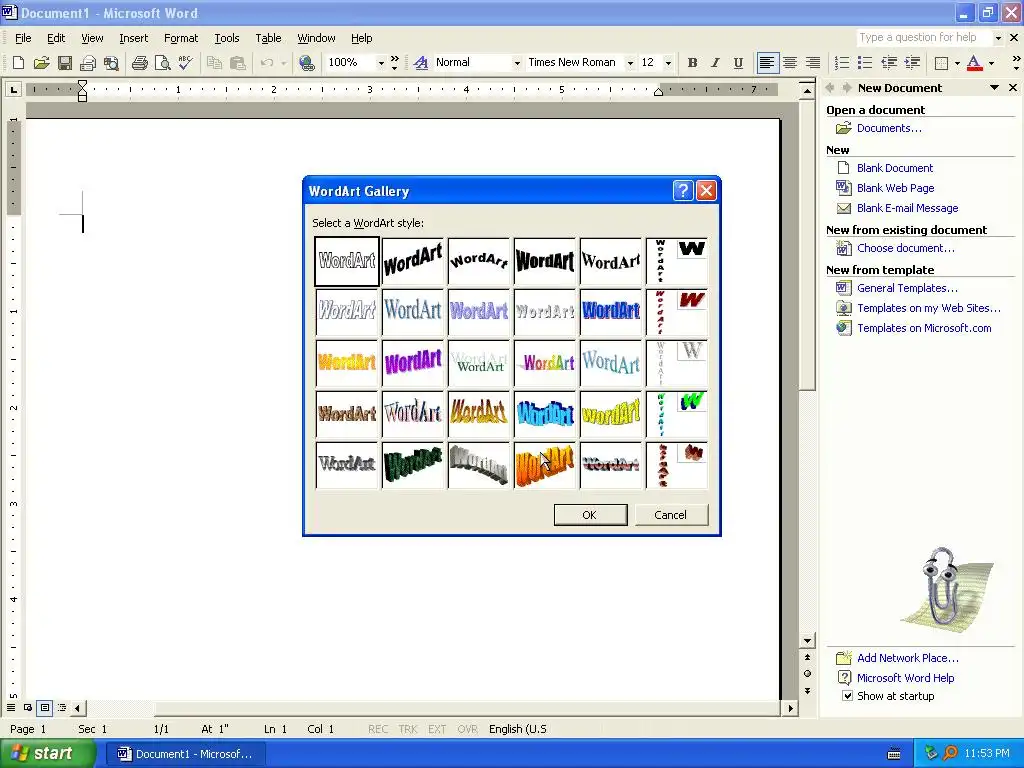1024x768 pixels.
Task: Select the orange 3D WordArt style
Action: tap(545, 466)
